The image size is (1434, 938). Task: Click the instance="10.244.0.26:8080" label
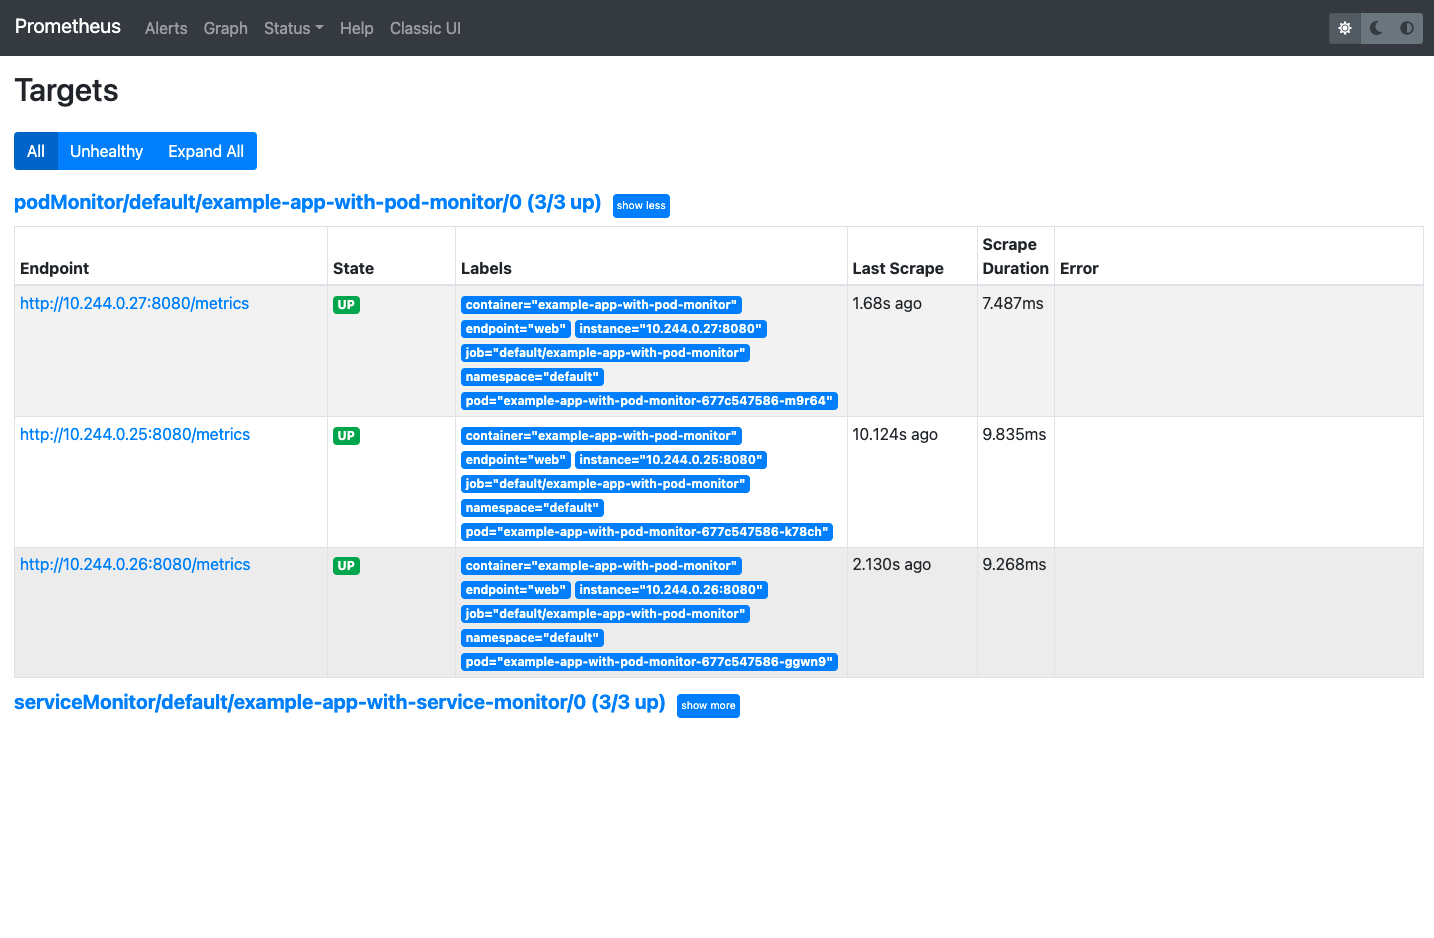pos(671,590)
